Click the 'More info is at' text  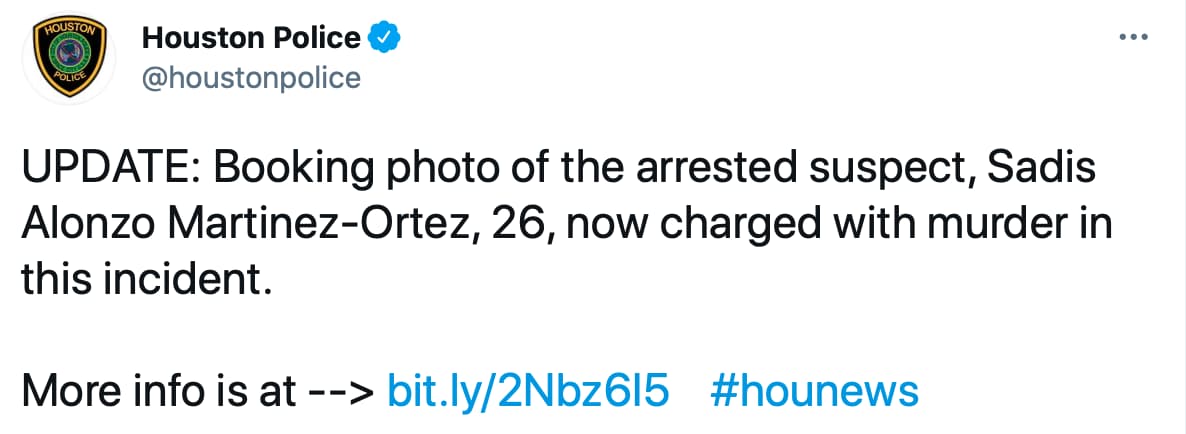click(156, 390)
